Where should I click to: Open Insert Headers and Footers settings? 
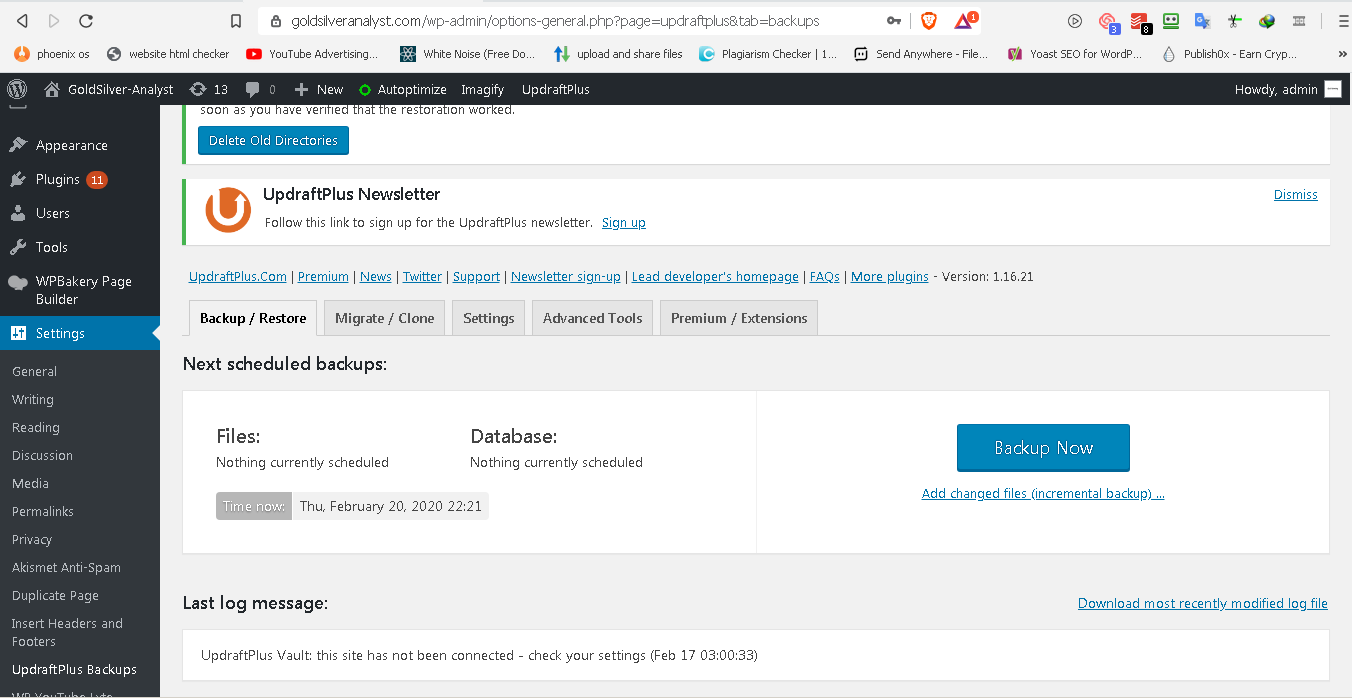pyautogui.click(x=67, y=632)
